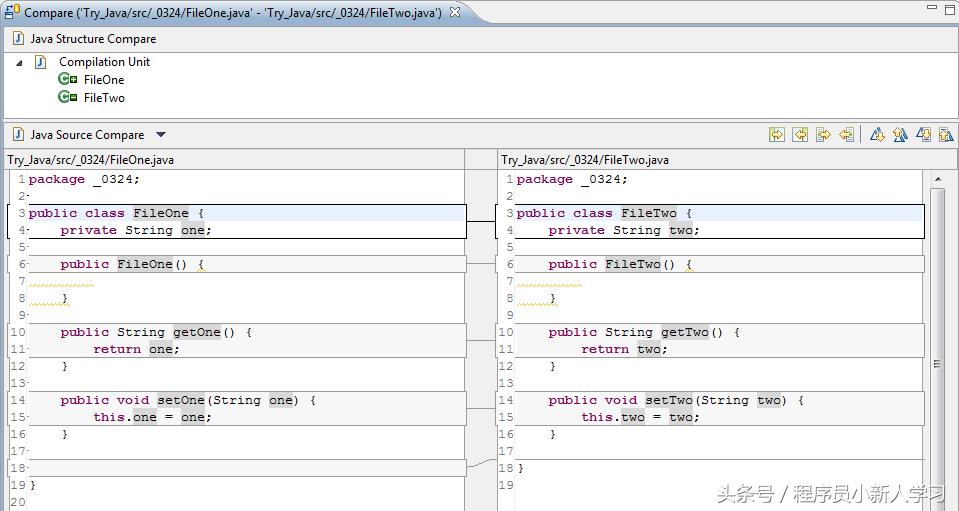Viewport: 959px width, 511px height.
Task: Copy current change from left to right
Action: coord(823,134)
